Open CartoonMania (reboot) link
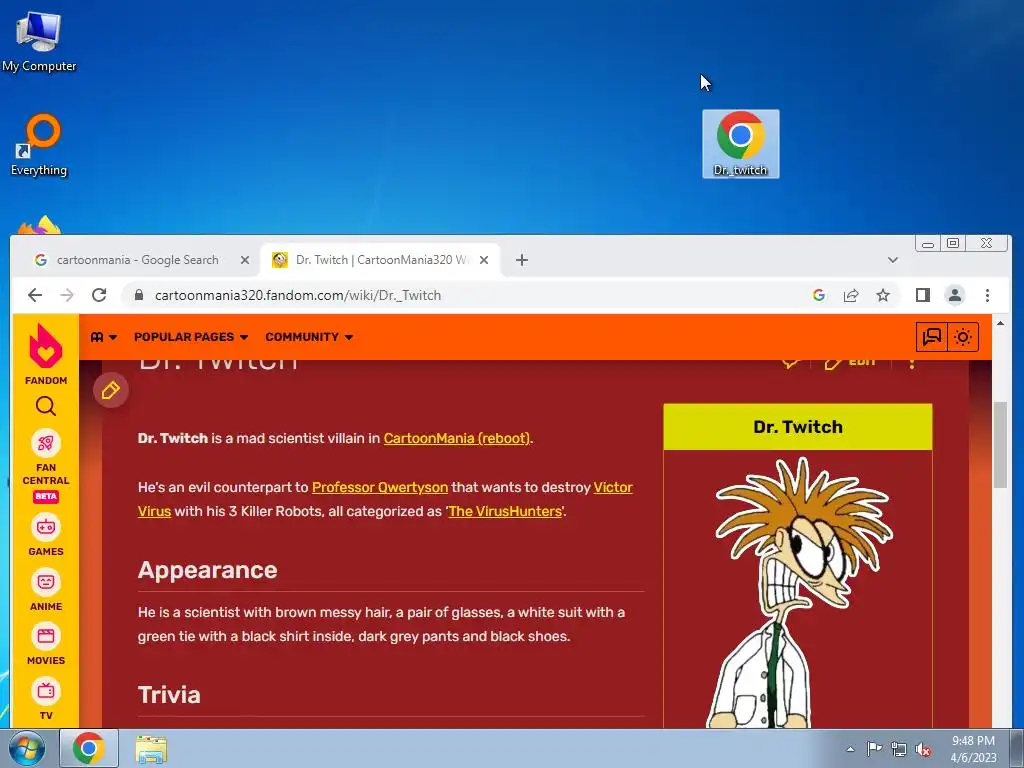The image size is (1024, 768). [456, 438]
